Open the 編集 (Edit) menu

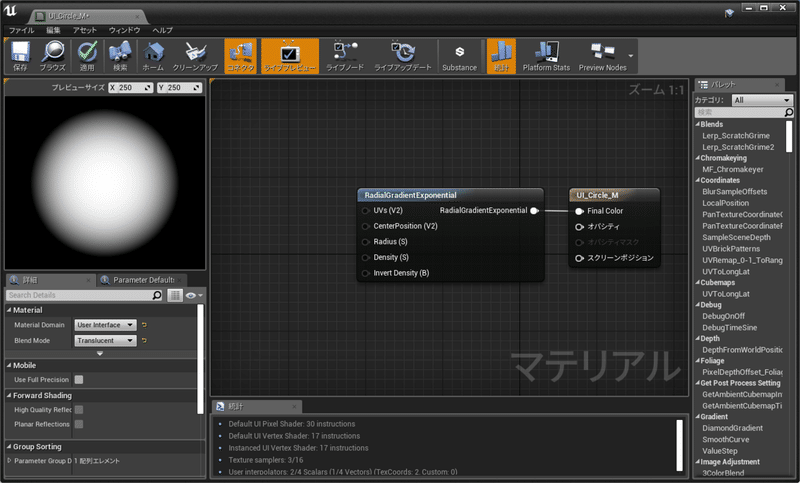[53, 30]
